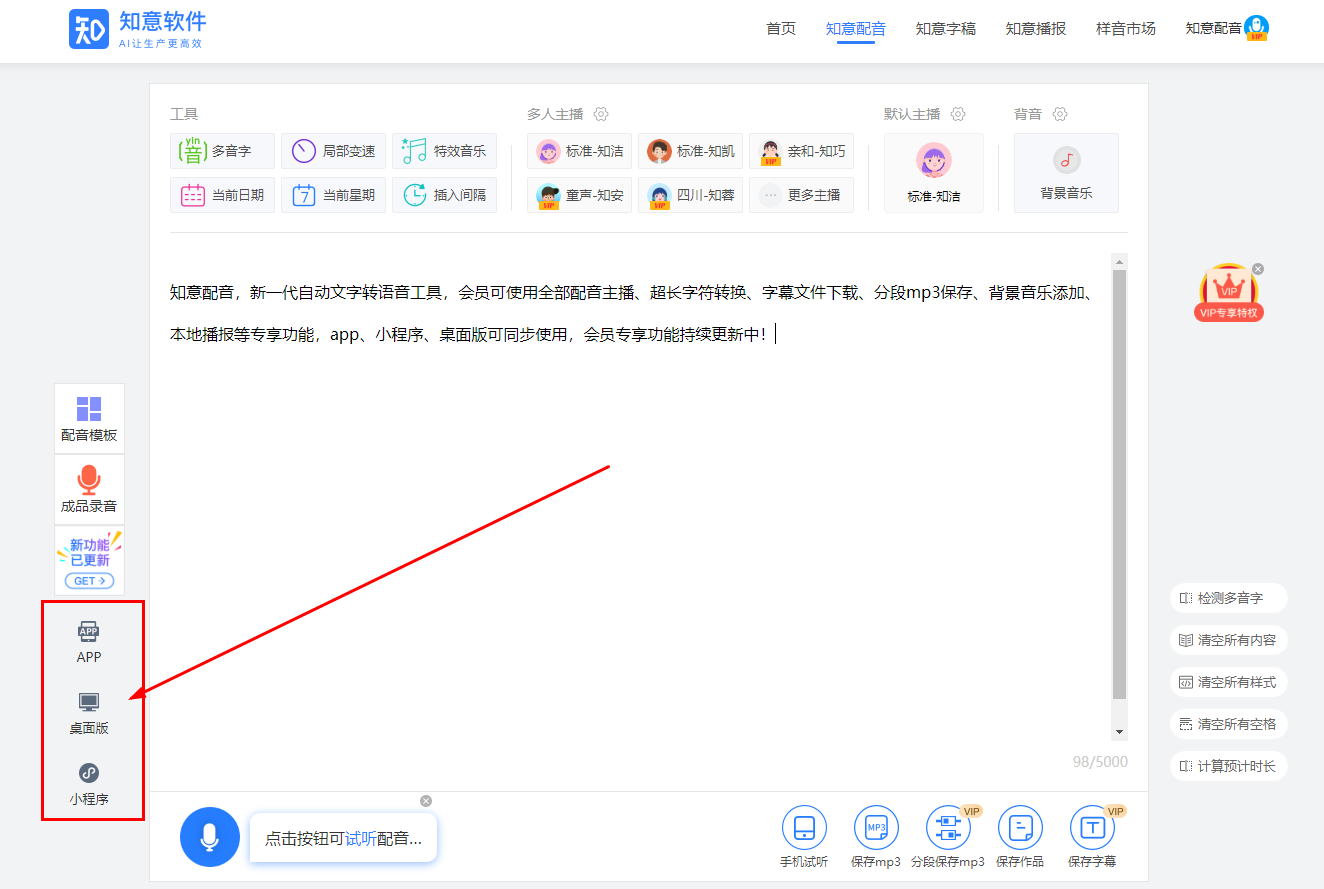Click the blue microphone preview button

[209, 836]
